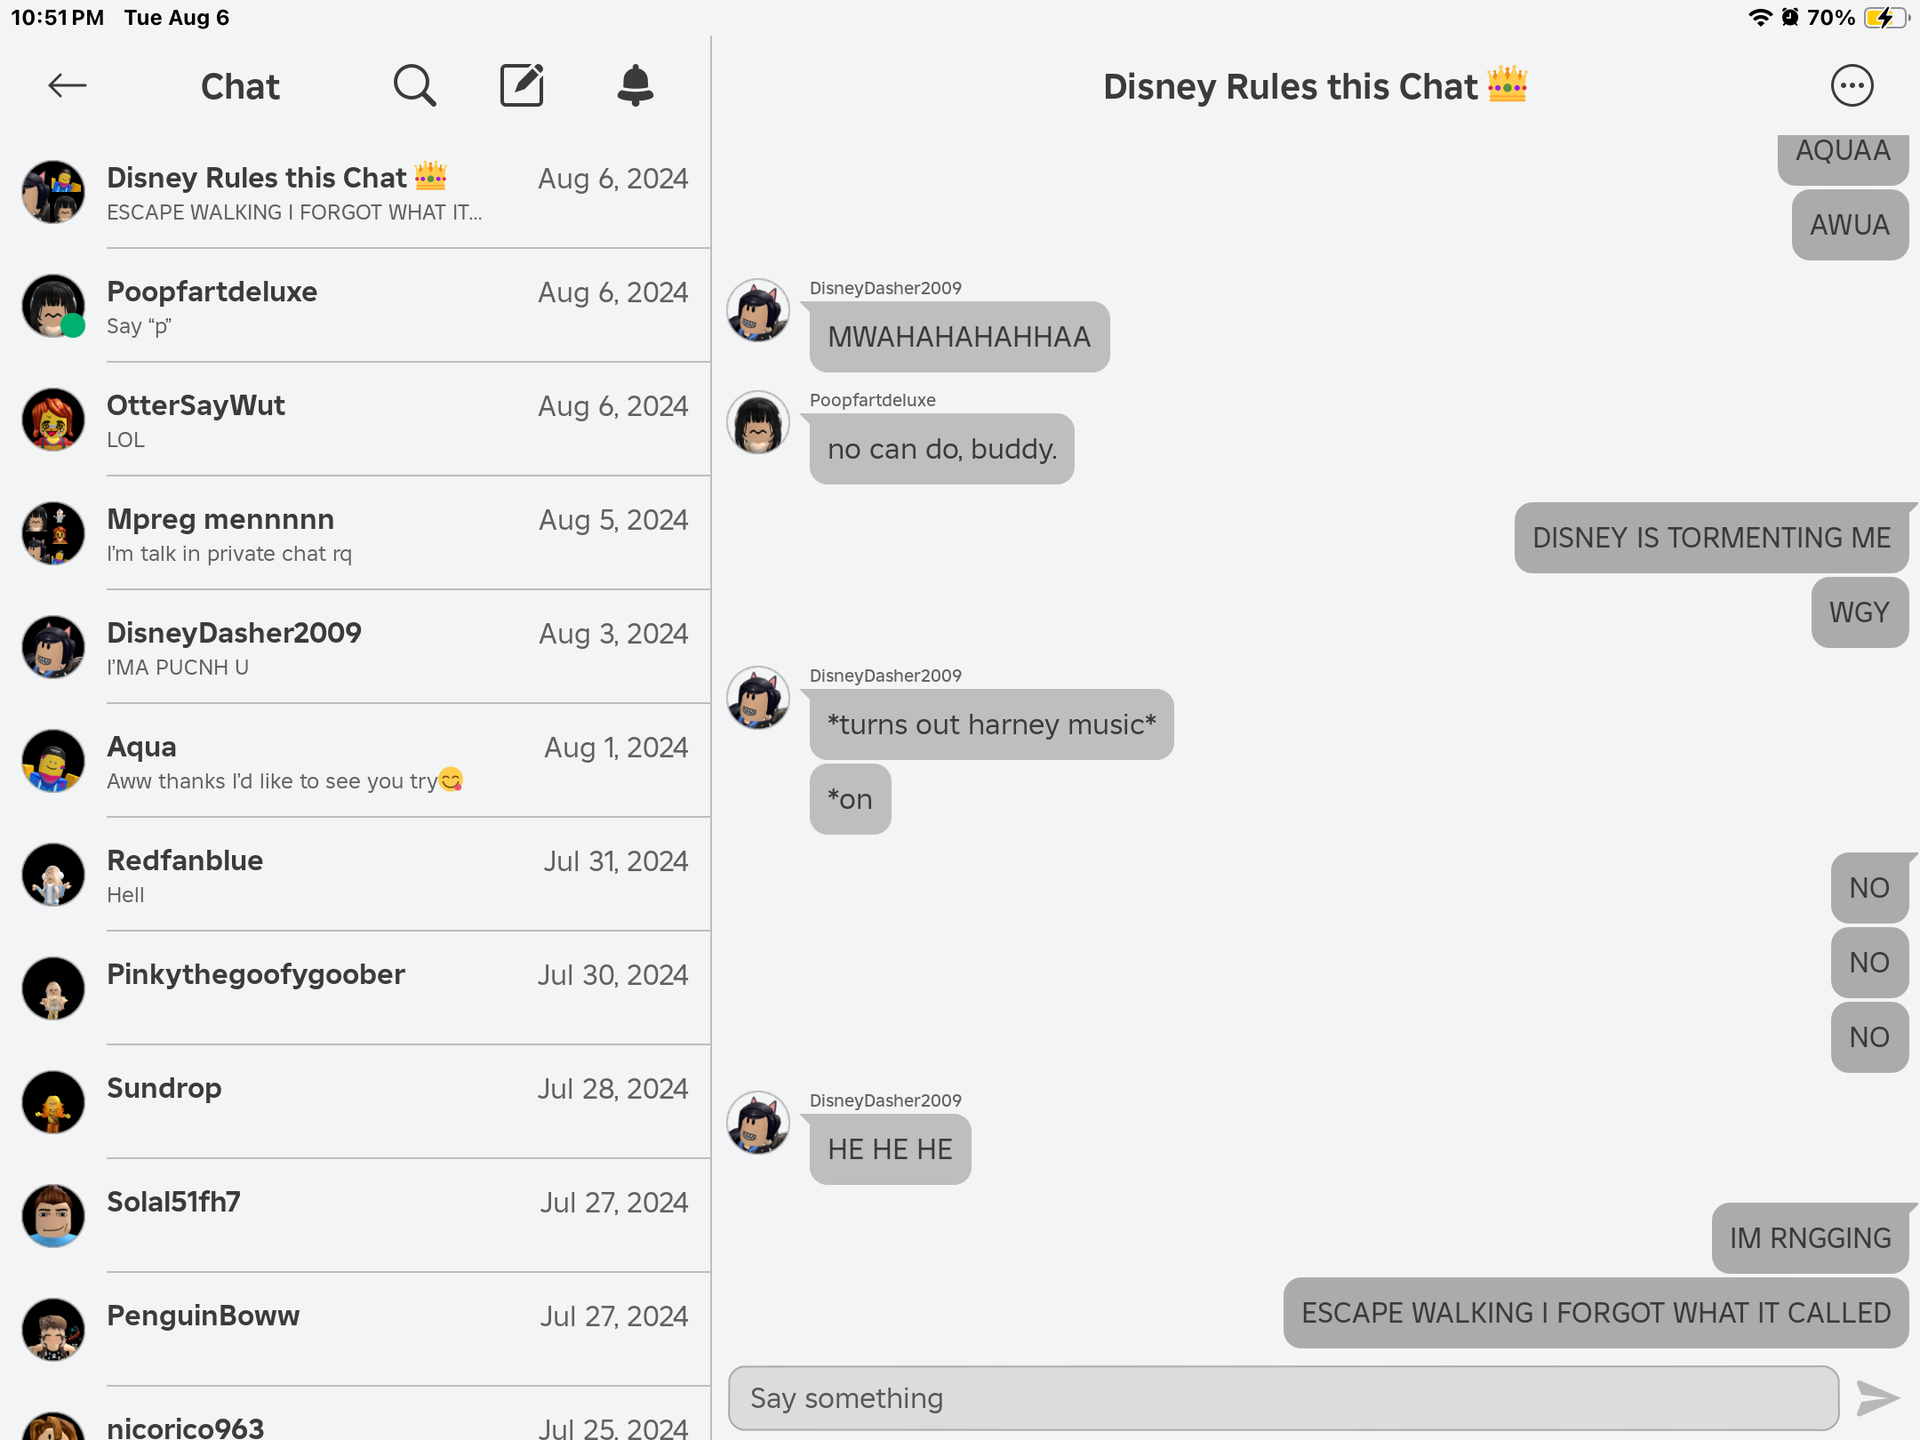Tap the avatar beside the MWAHAHAHAHHAA message
Viewport: 1920px width, 1440px height.
tap(758, 311)
